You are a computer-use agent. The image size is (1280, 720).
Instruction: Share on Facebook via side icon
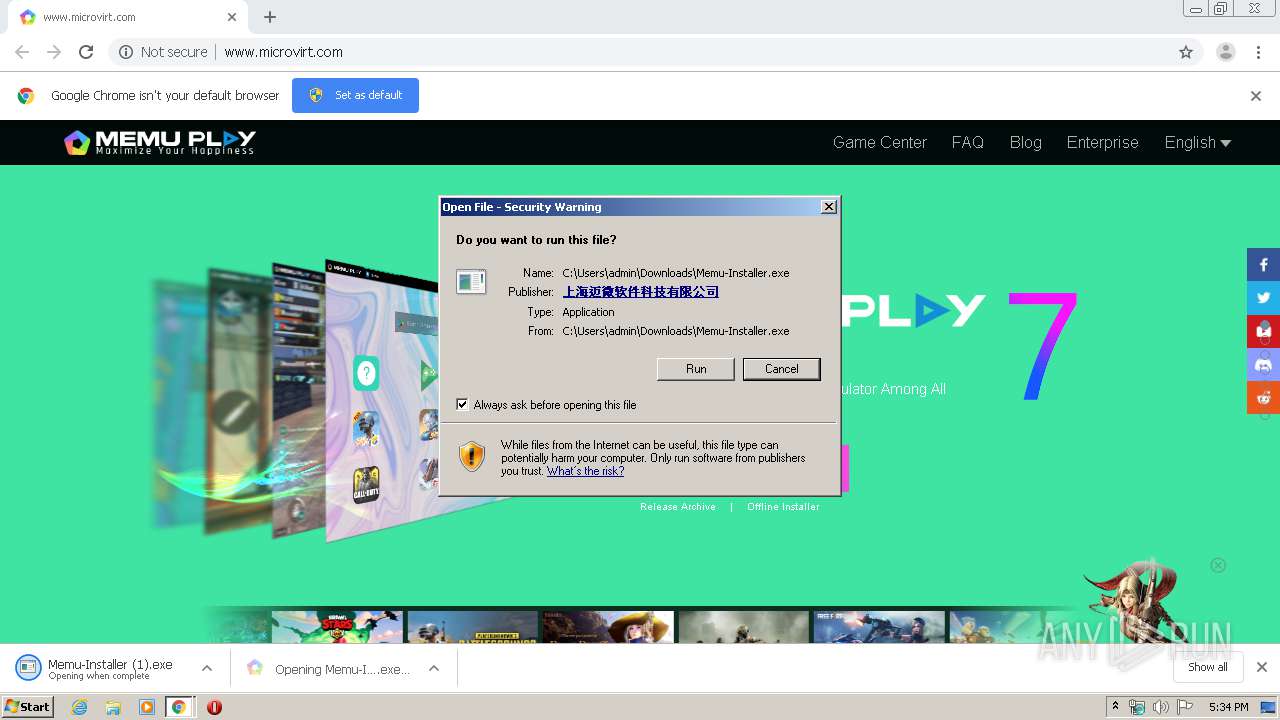(x=1263, y=265)
